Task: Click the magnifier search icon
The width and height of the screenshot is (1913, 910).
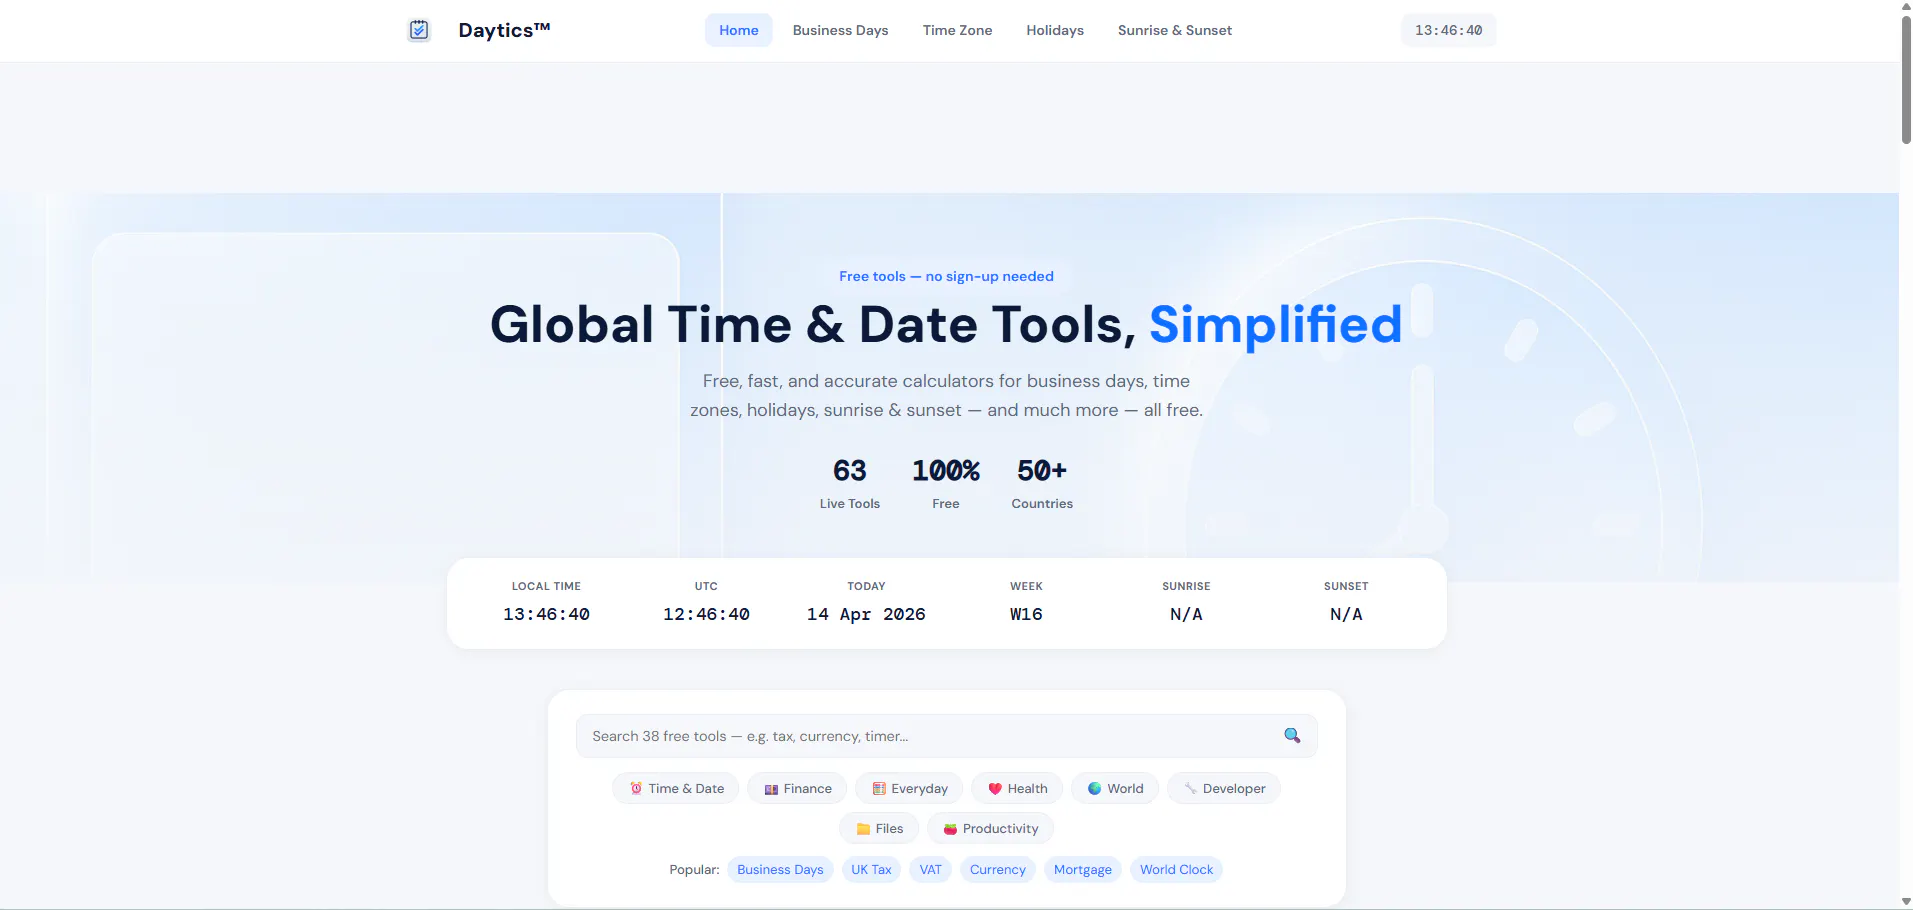Action: click(x=1292, y=736)
